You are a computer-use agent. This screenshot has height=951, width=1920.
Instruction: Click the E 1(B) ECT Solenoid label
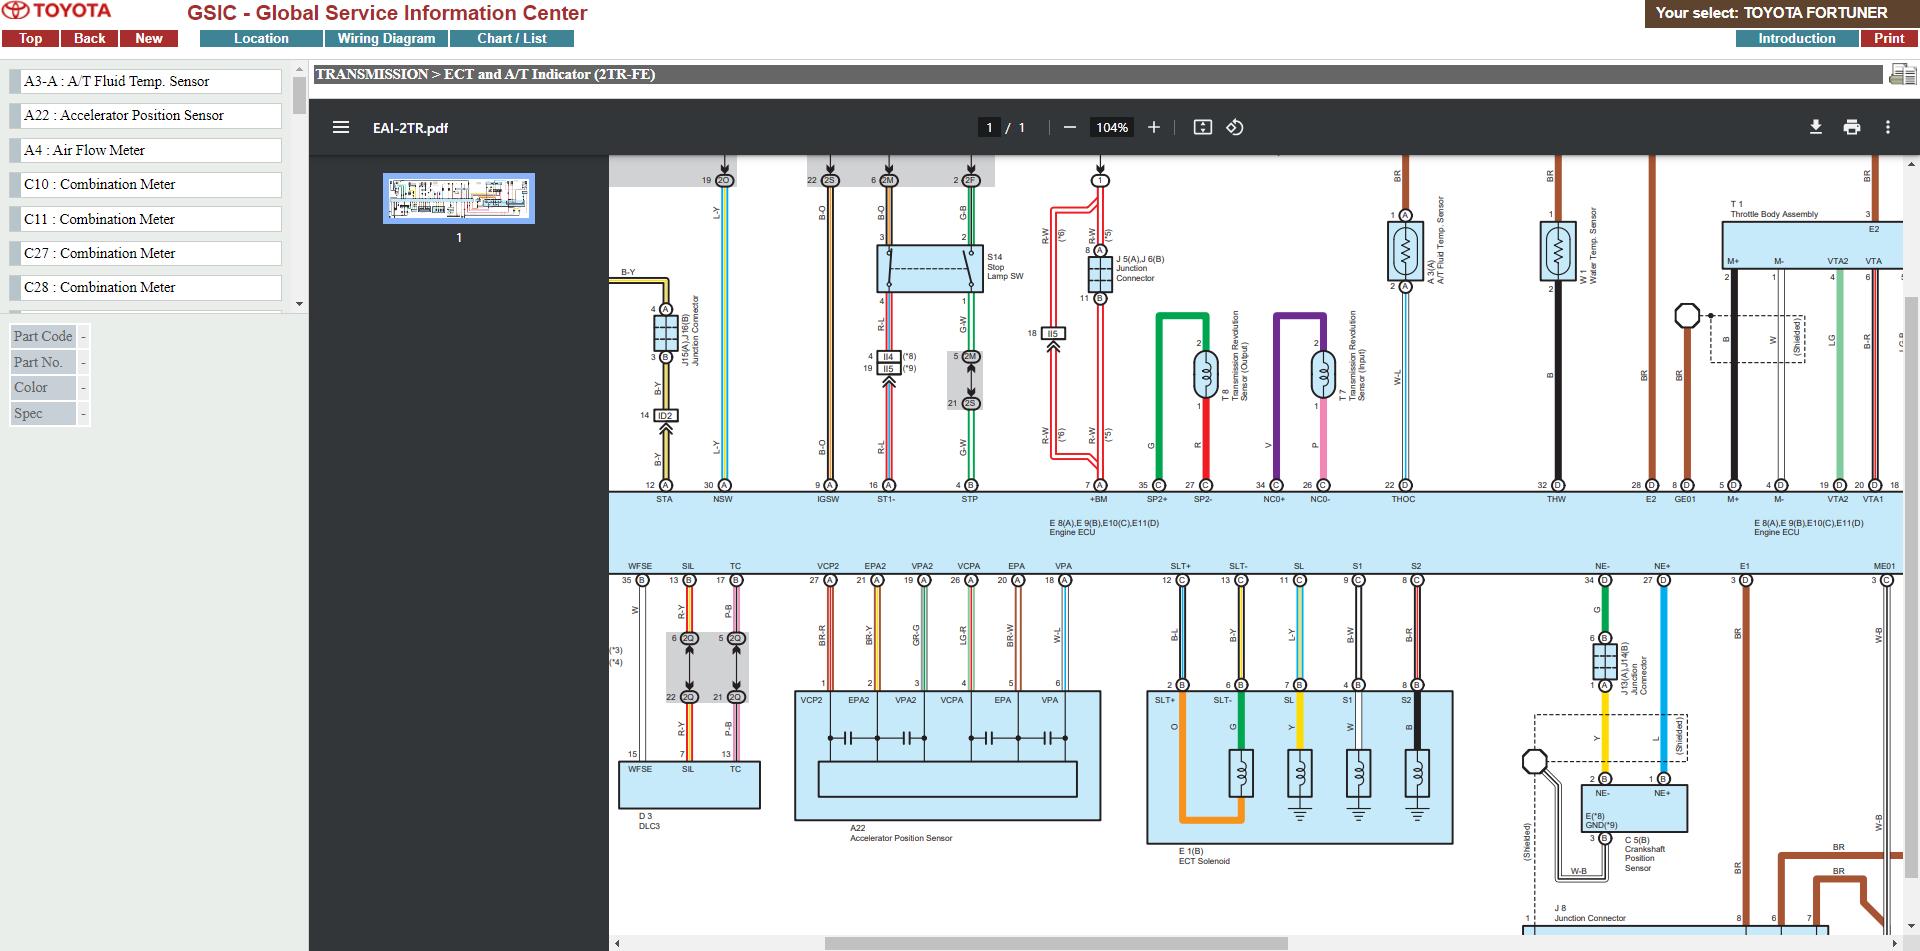click(1204, 856)
